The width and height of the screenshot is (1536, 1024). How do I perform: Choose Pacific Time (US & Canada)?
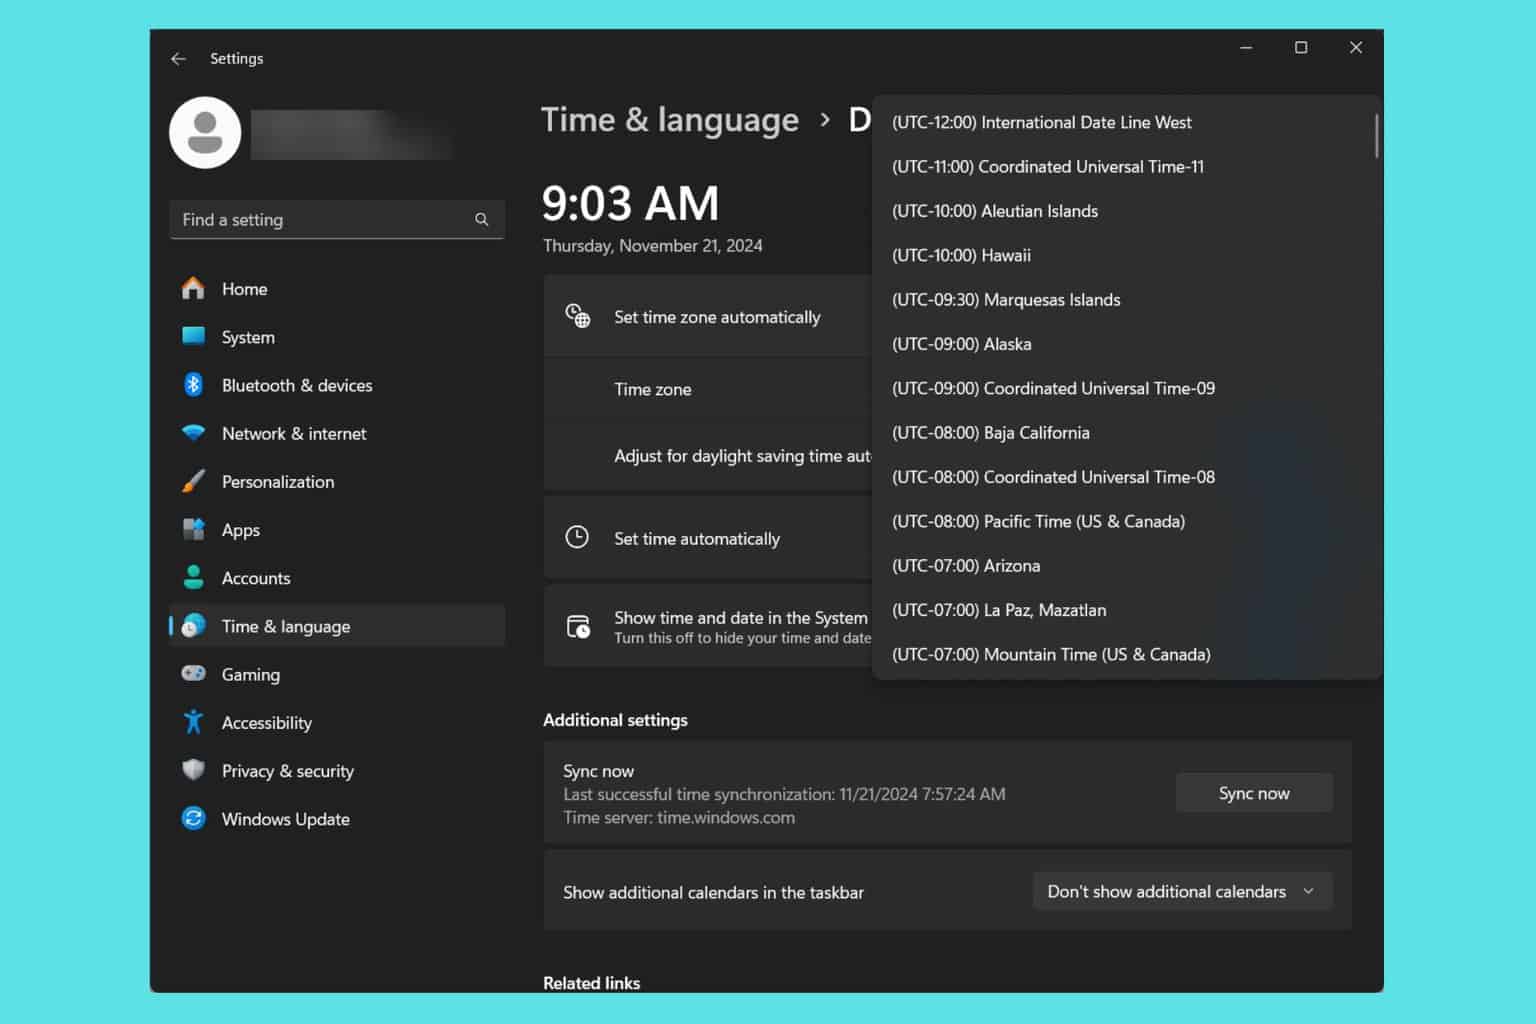tap(1127, 521)
